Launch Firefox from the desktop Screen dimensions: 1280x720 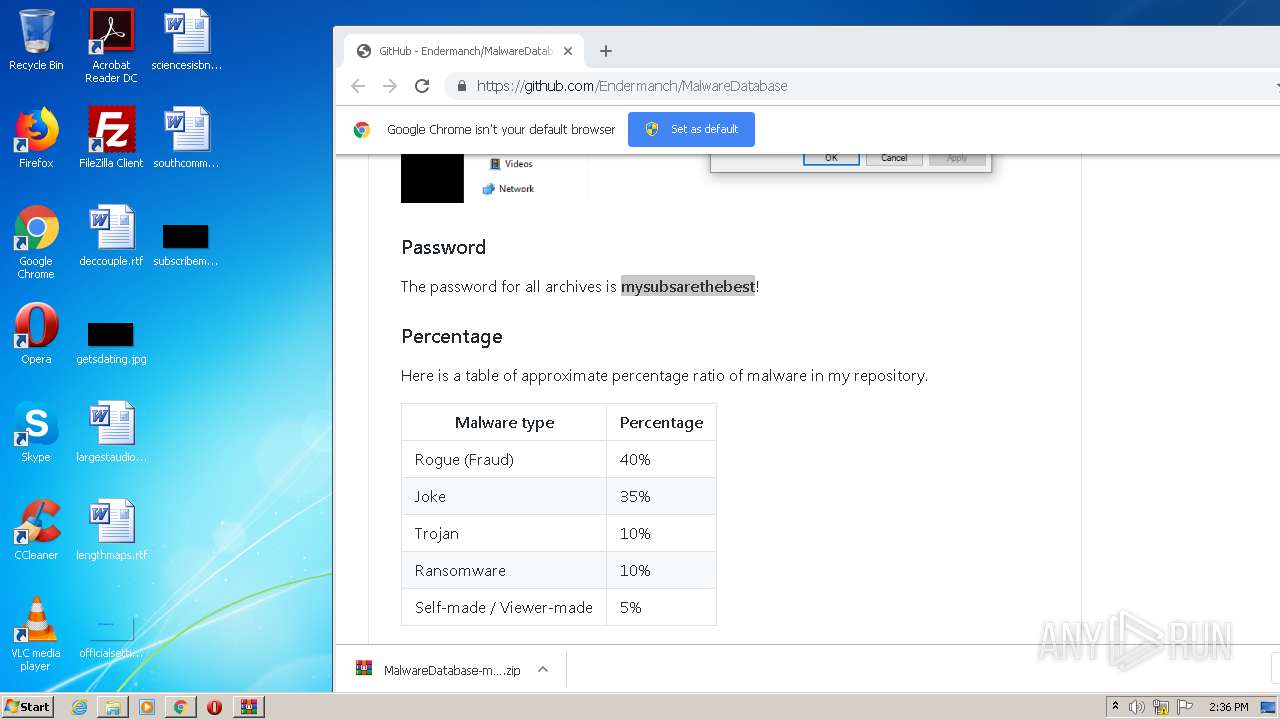[36, 138]
